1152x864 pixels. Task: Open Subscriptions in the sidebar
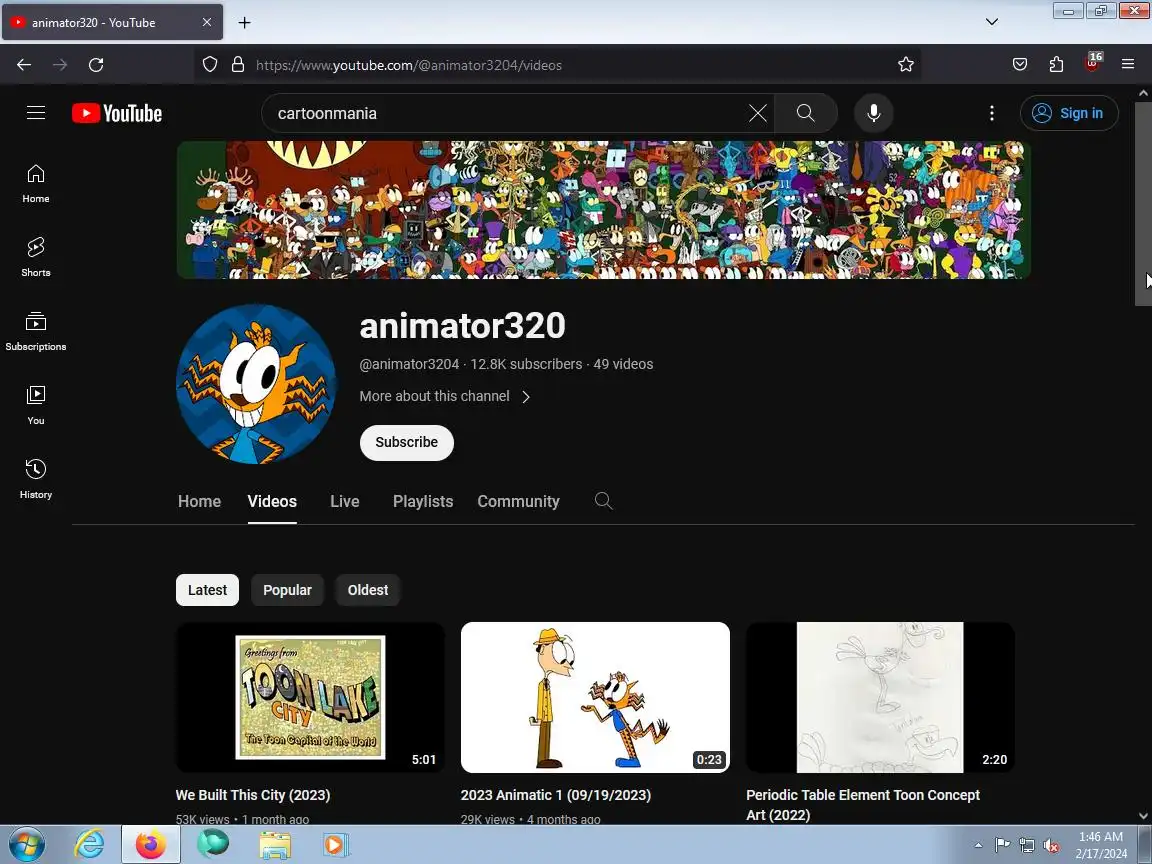click(x=35, y=332)
